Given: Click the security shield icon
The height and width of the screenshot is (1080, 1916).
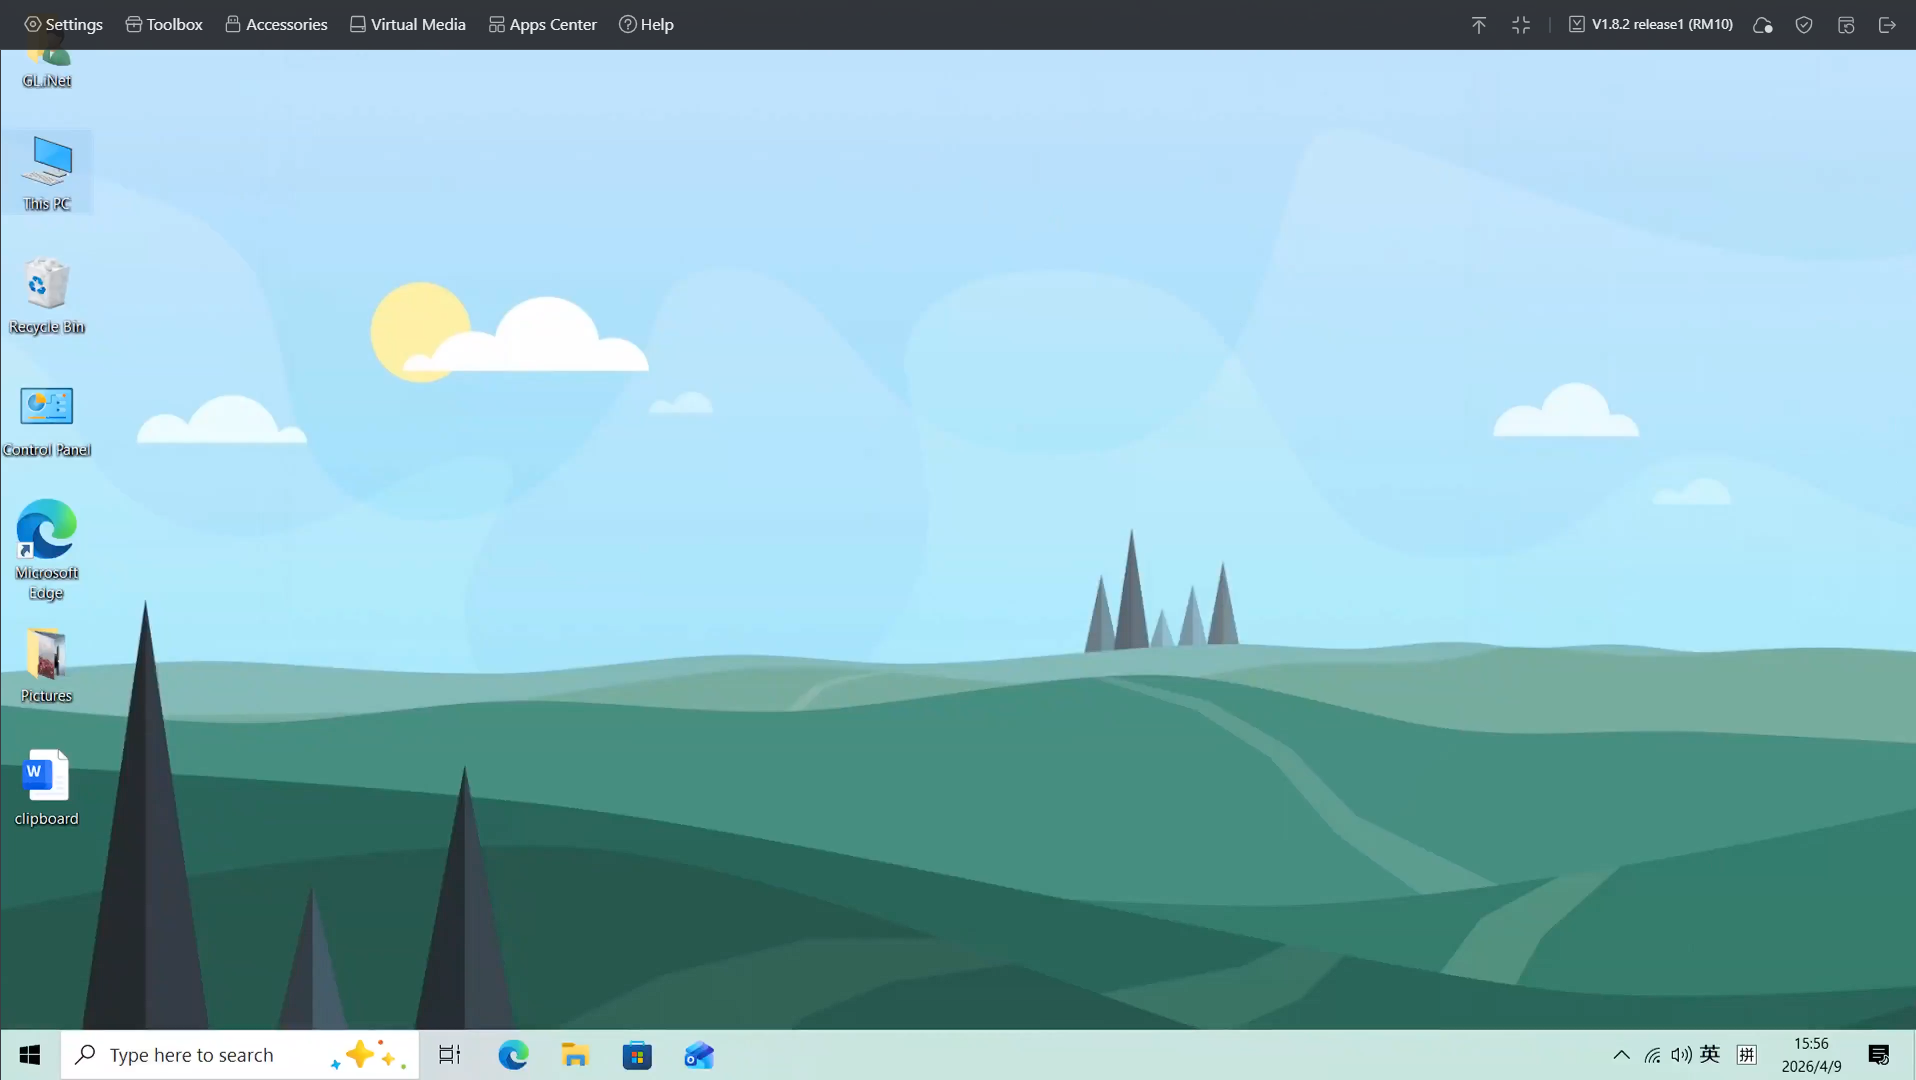Looking at the screenshot, I should (1803, 25).
